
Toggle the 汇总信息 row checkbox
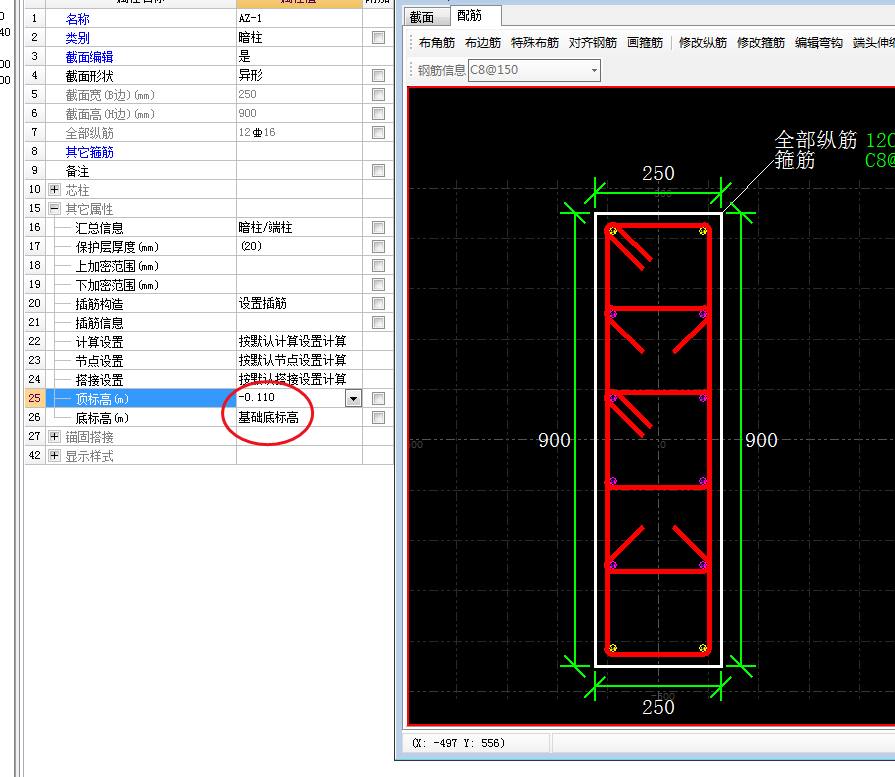tap(378, 227)
